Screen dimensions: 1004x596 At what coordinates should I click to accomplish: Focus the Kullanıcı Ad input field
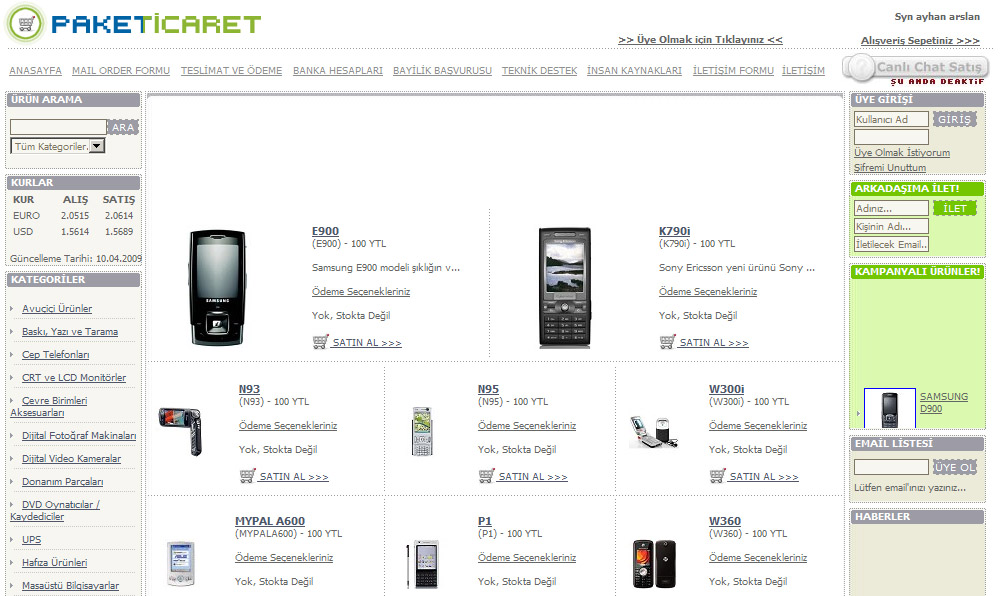coord(891,119)
